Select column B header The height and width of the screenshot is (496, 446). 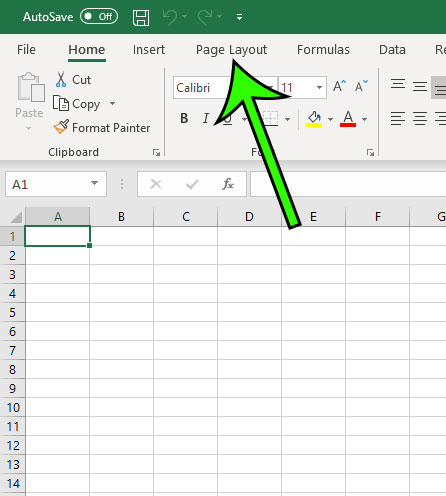[122, 217]
